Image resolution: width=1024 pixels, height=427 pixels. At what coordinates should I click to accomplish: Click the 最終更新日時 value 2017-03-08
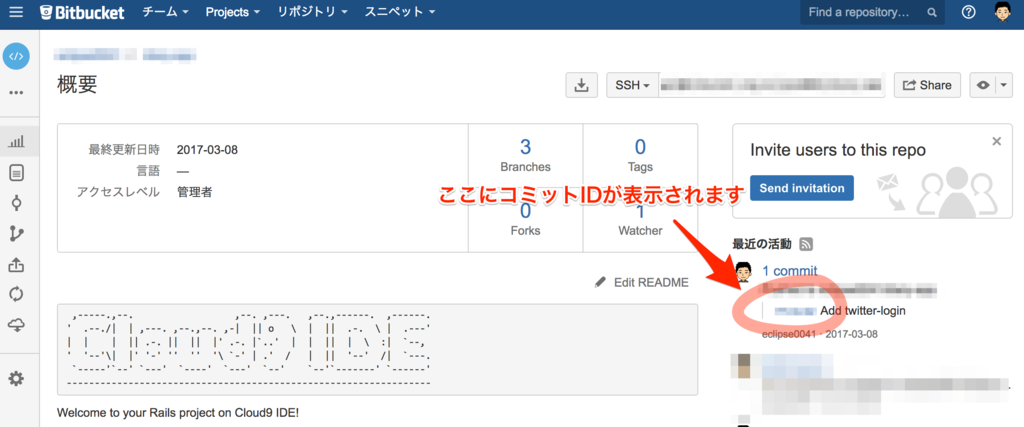207,150
